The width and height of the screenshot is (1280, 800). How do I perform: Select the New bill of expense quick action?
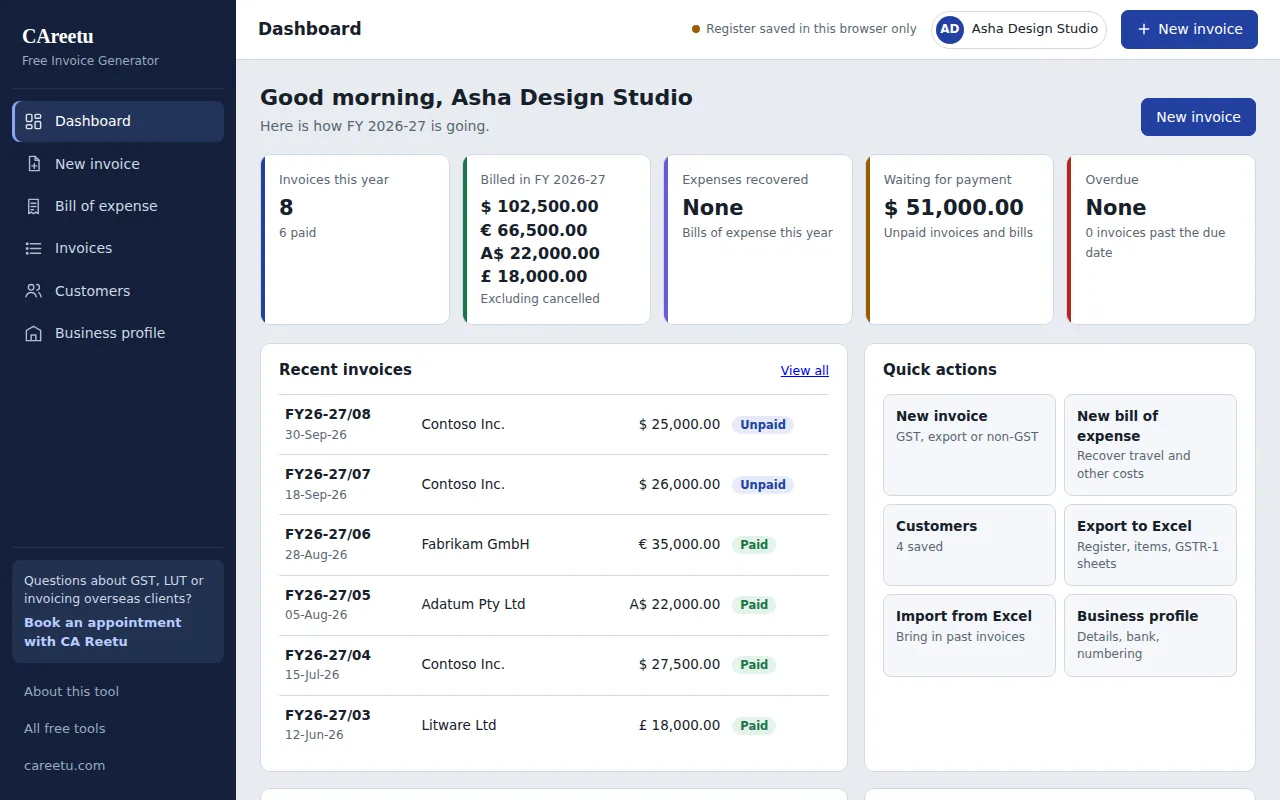click(1150, 445)
